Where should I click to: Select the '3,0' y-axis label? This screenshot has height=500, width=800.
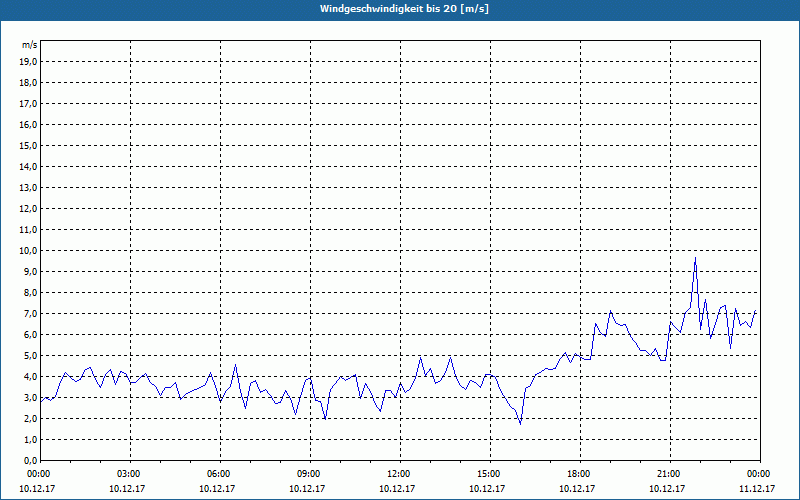click(x=31, y=397)
